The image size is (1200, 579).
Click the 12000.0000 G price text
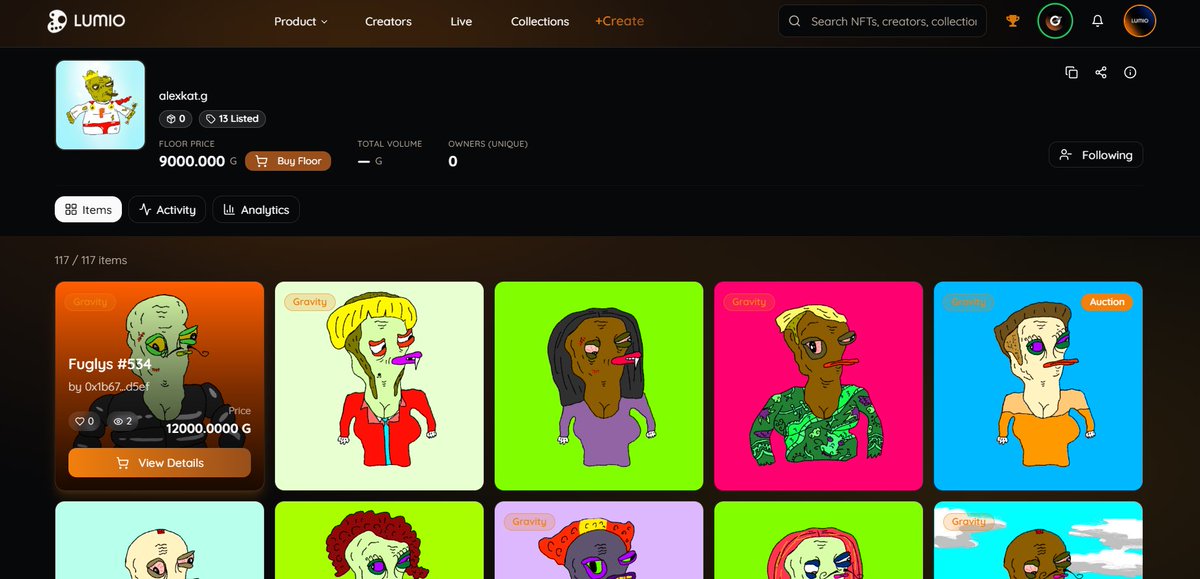[x=208, y=429]
